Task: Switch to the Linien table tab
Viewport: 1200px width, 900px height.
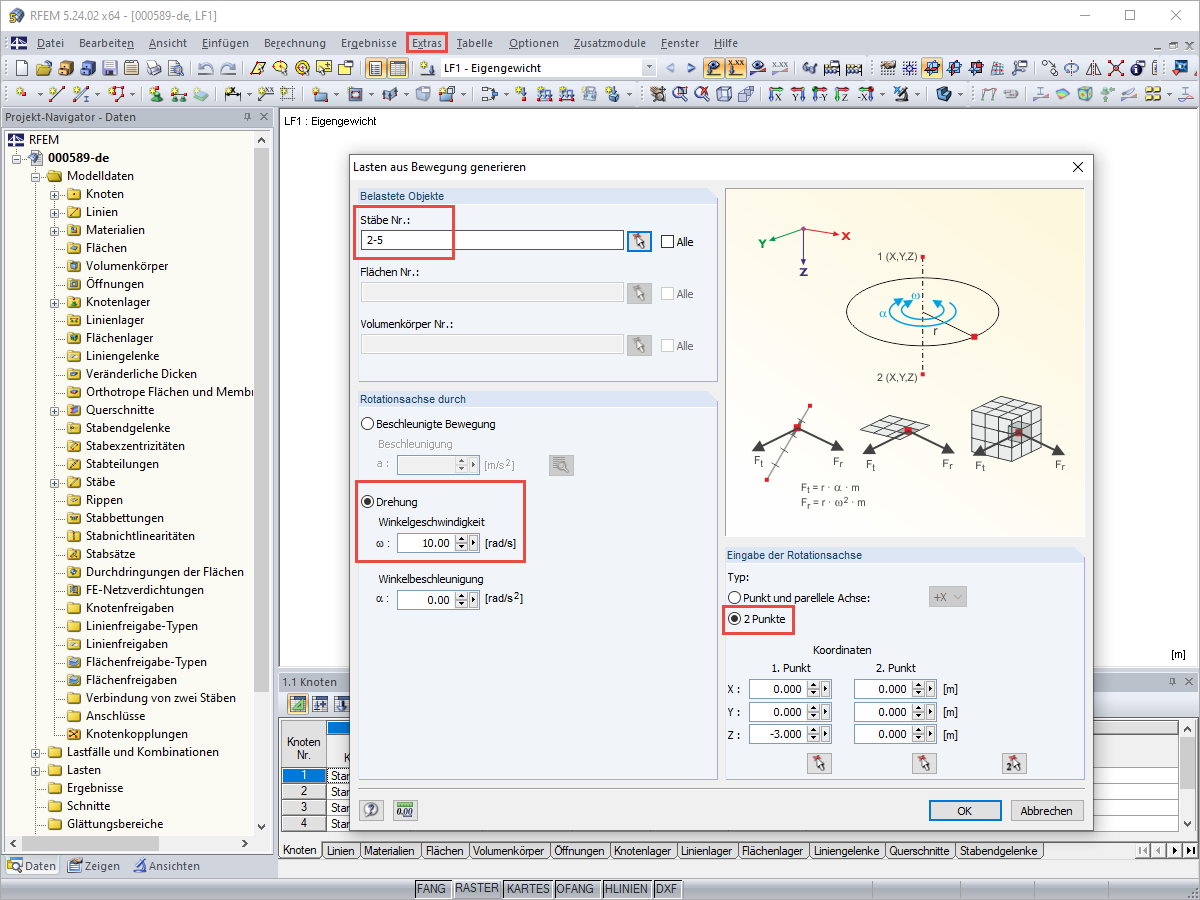Action: [340, 851]
